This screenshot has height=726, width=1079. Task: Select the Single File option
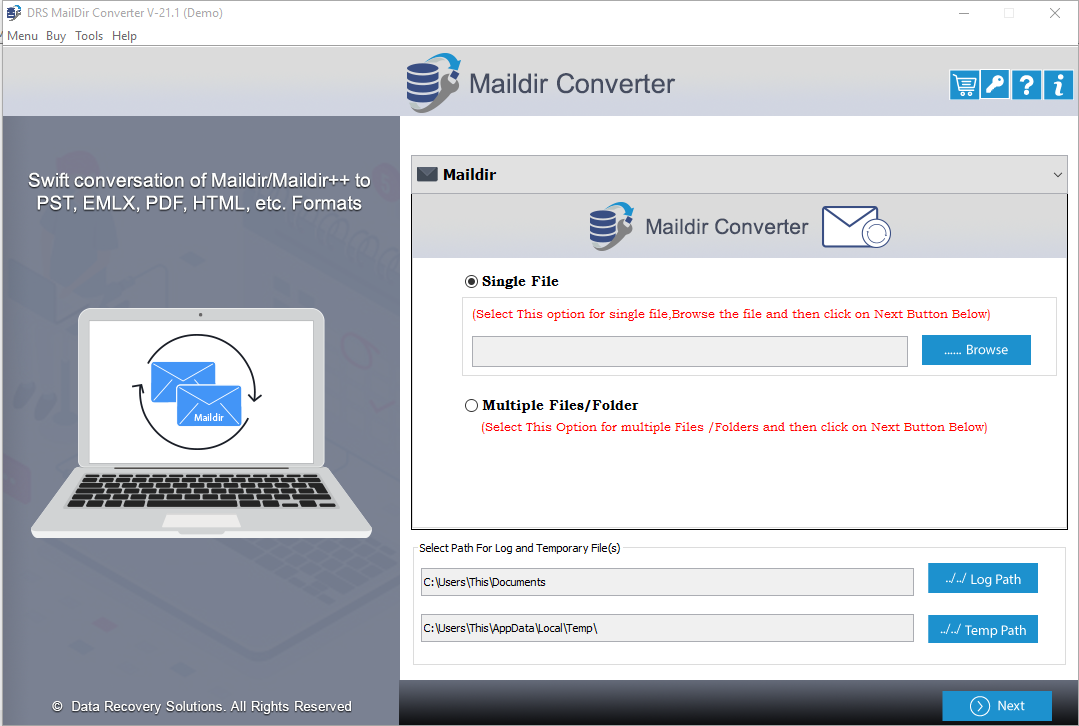click(471, 281)
